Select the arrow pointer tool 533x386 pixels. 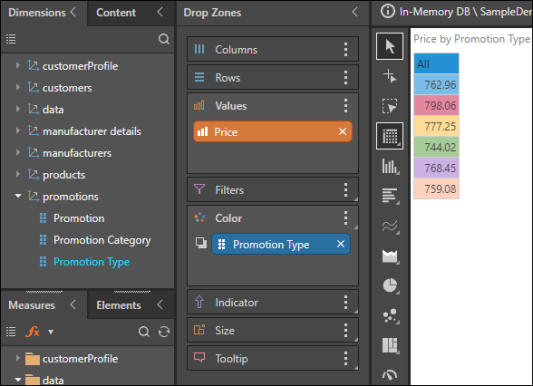tap(390, 46)
